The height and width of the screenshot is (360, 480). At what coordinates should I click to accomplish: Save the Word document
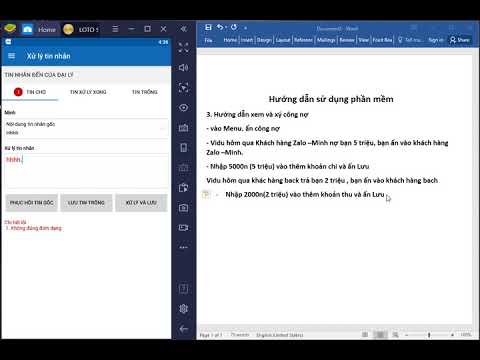208,27
